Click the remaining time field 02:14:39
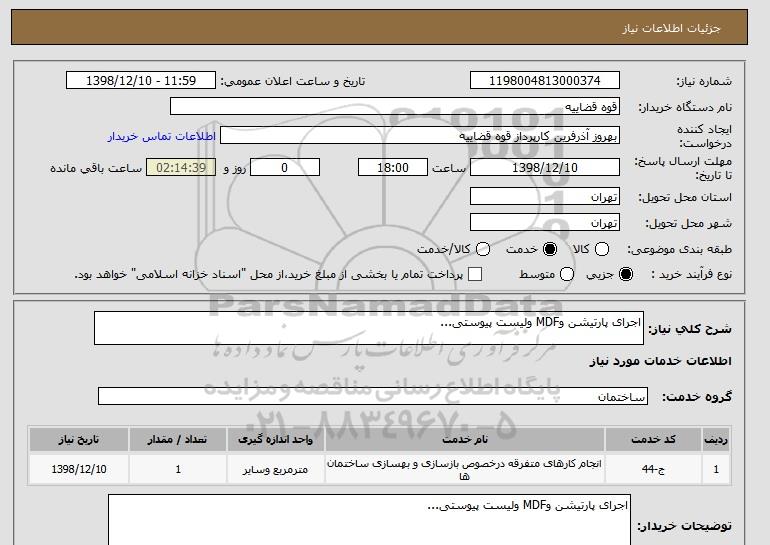This screenshot has width=770, height=545. [x=181, y=167]
